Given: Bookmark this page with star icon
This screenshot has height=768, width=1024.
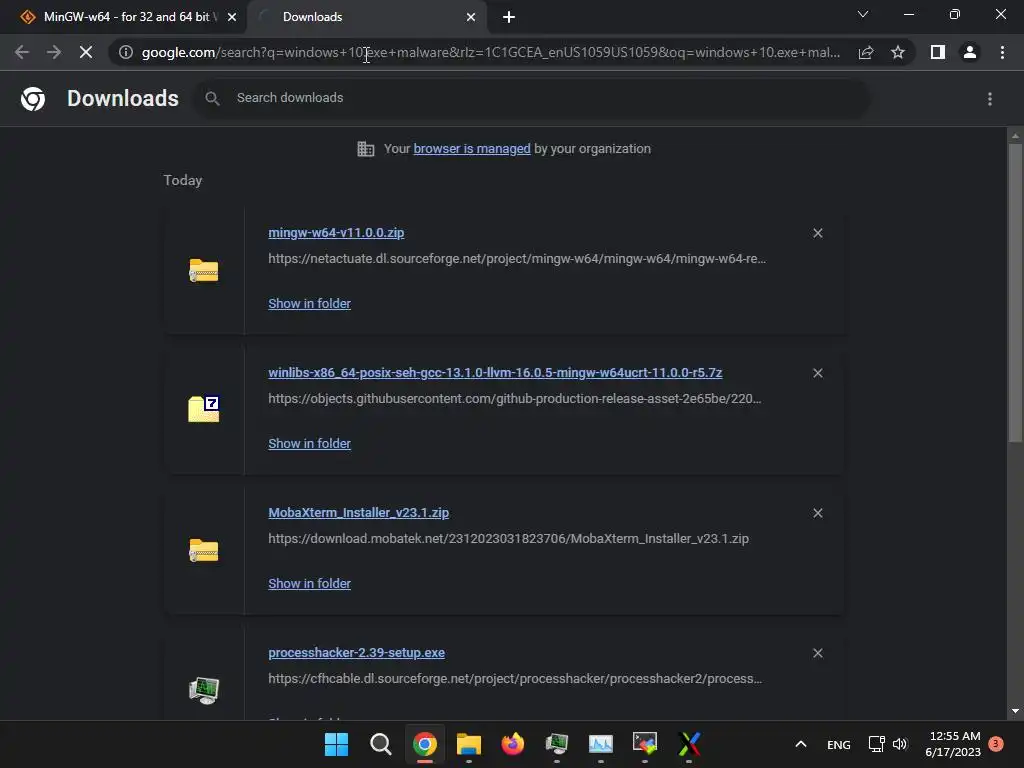Looking at the screenshot, I should (x=898, y=52).
